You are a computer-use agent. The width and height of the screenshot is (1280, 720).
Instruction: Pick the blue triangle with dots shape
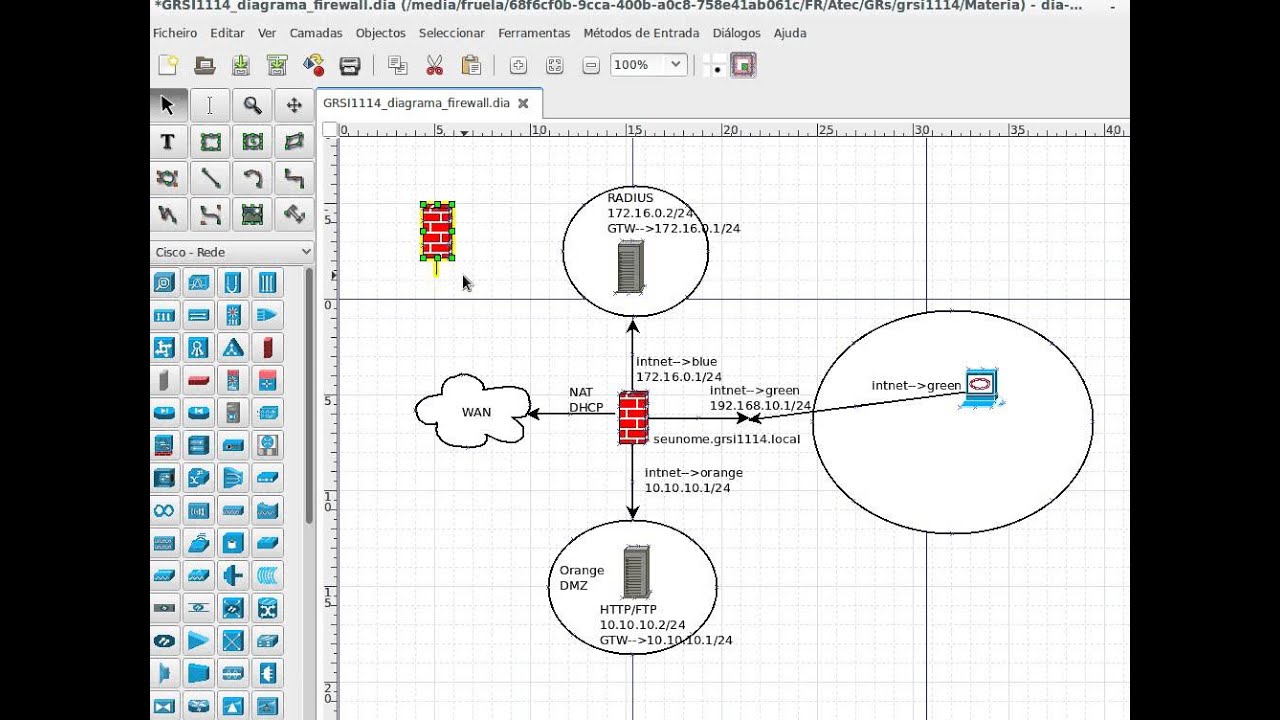click(233, 348)
